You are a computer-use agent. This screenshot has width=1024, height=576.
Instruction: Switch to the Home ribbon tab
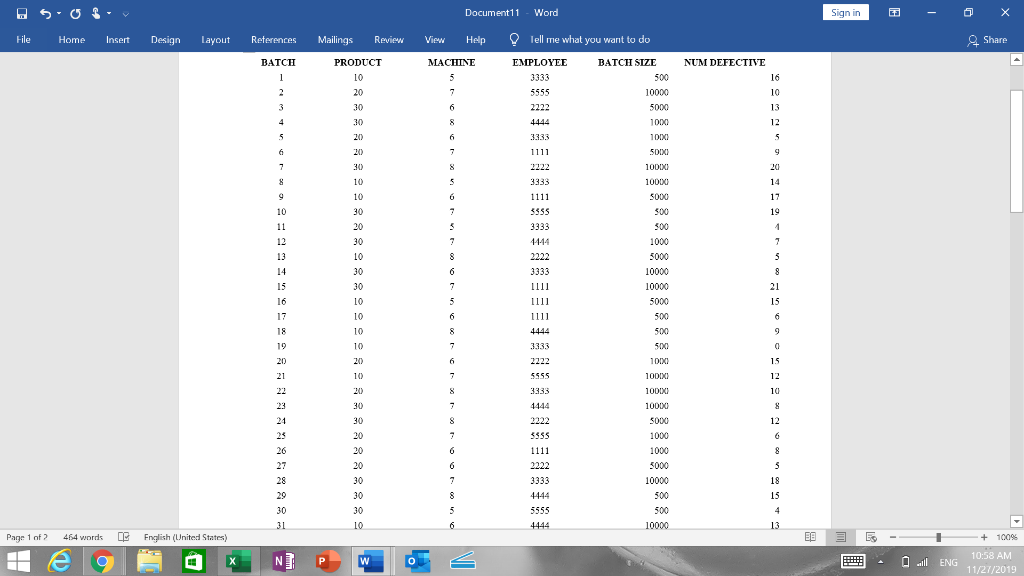[x=71, y=39]
